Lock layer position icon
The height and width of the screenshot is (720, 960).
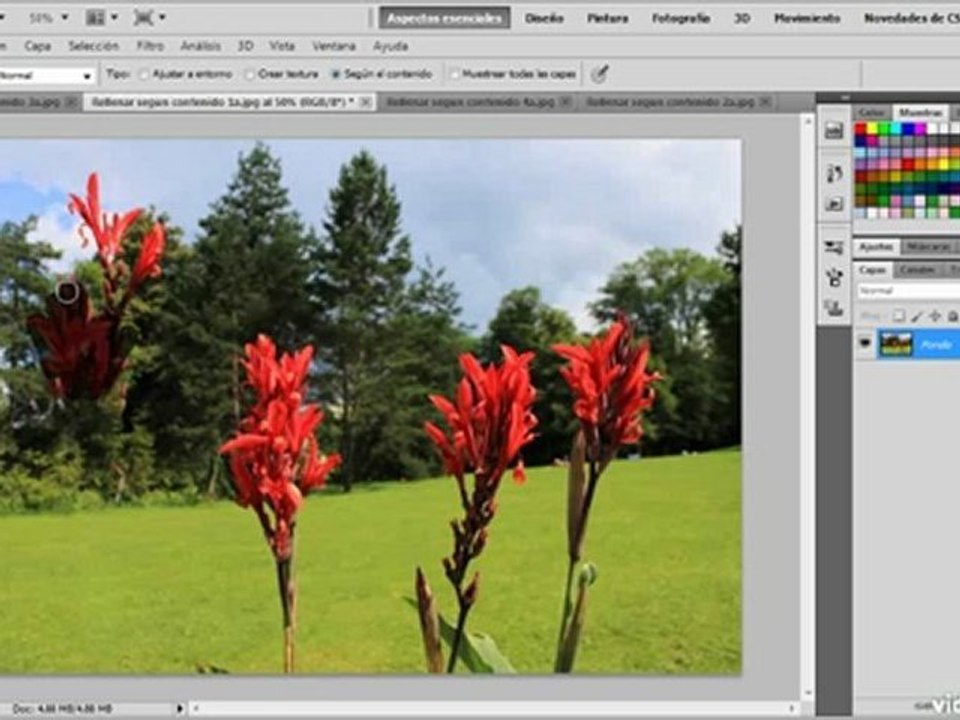[935, 316]
